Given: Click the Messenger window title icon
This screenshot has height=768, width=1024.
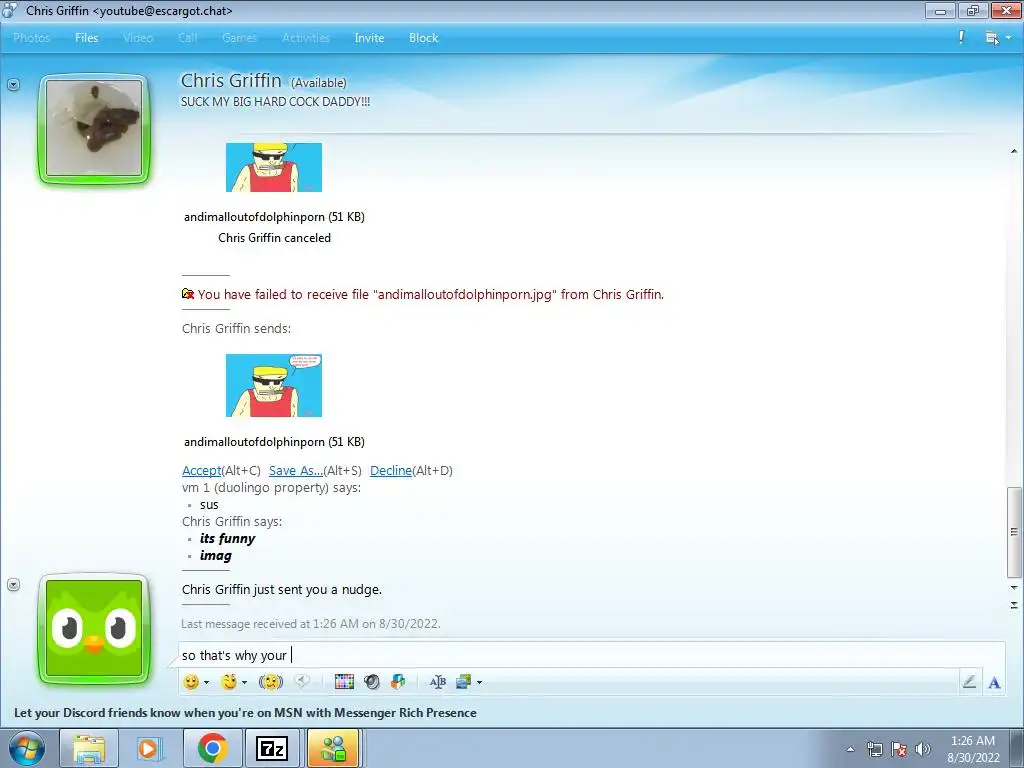Looking at the screenshot, I should pos(10,10).
